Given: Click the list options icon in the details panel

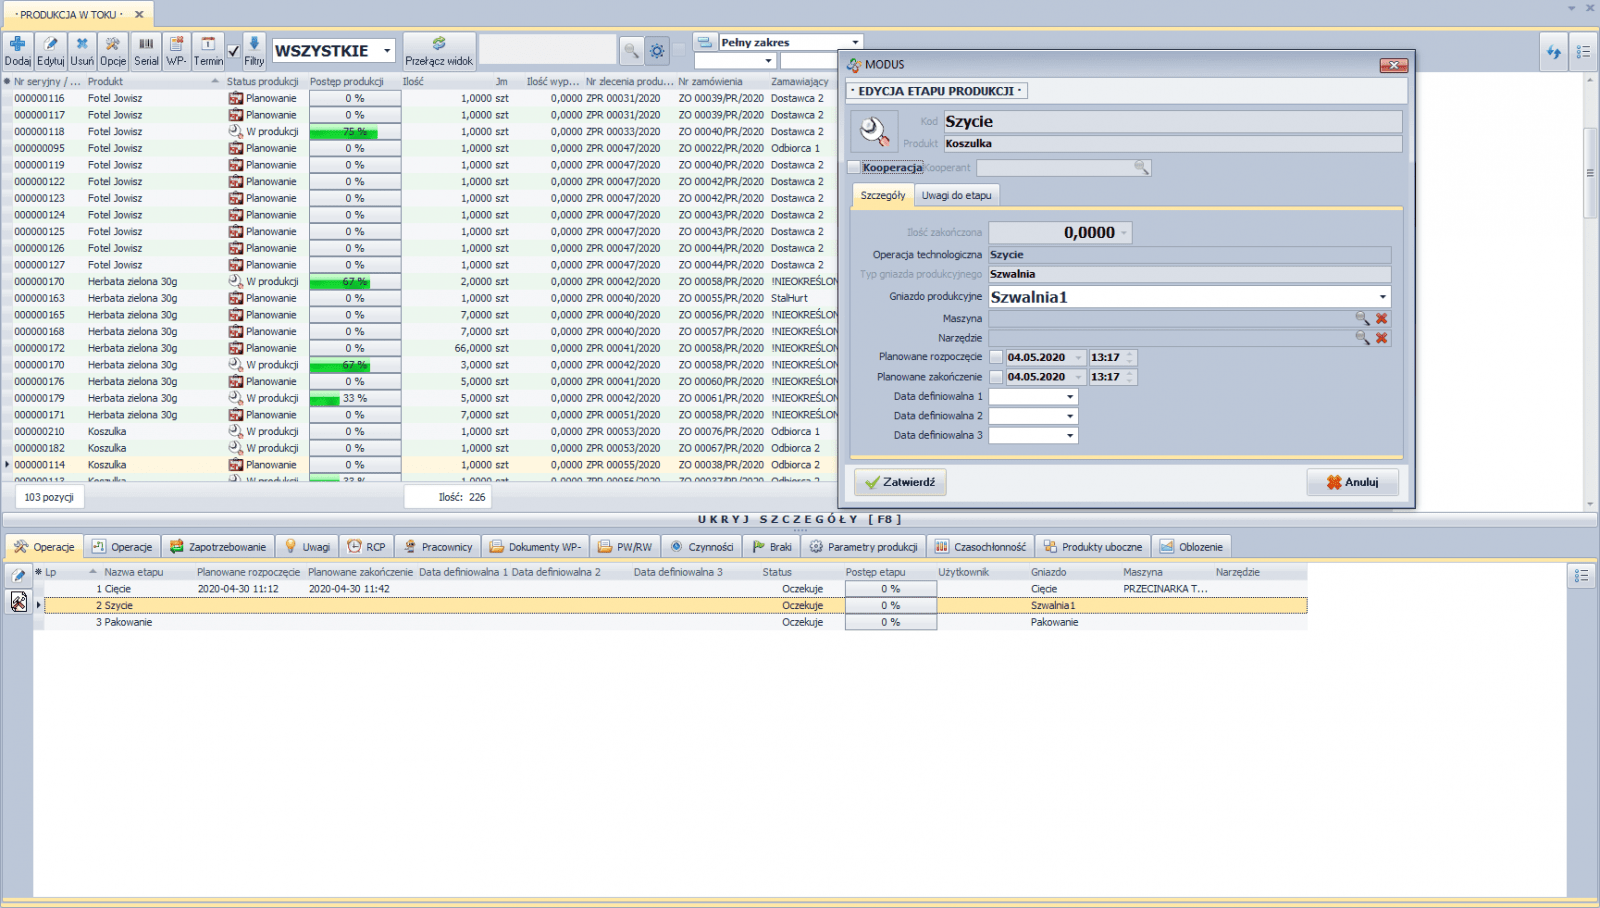Looking at the screenshot, I should point(1581,576).
